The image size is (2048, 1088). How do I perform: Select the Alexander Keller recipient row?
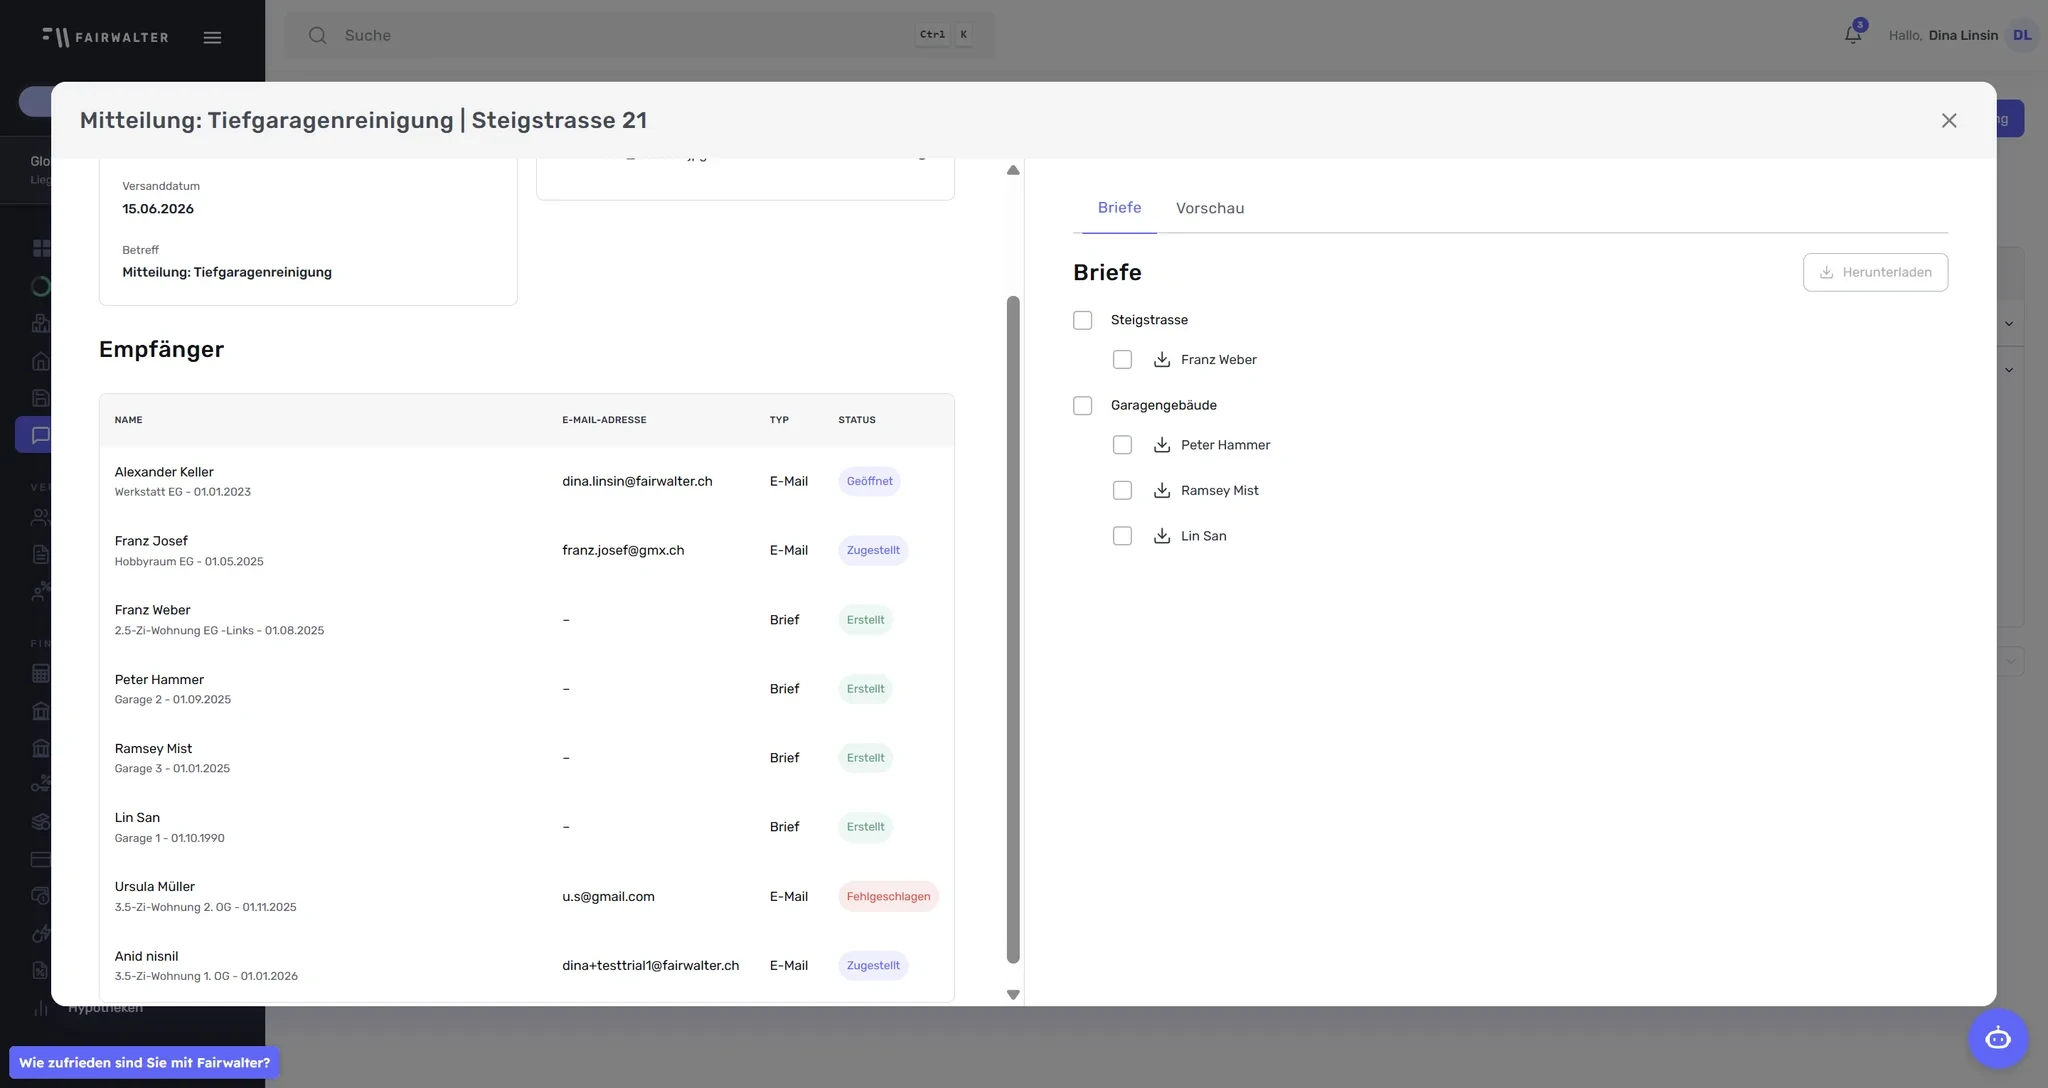click(x=526, y=481)
